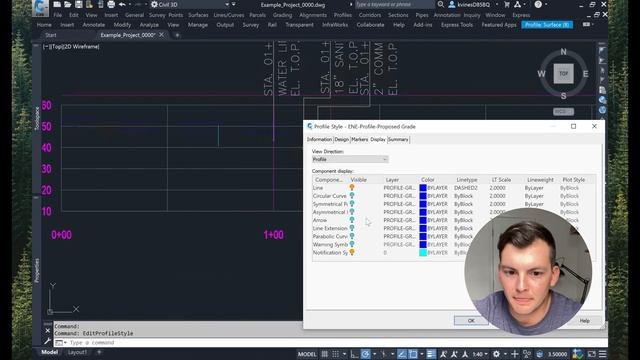Viewport: 640px width, 360px height.
Task: Click the plus crosshair icon in status bar
Action: point(515,354)
